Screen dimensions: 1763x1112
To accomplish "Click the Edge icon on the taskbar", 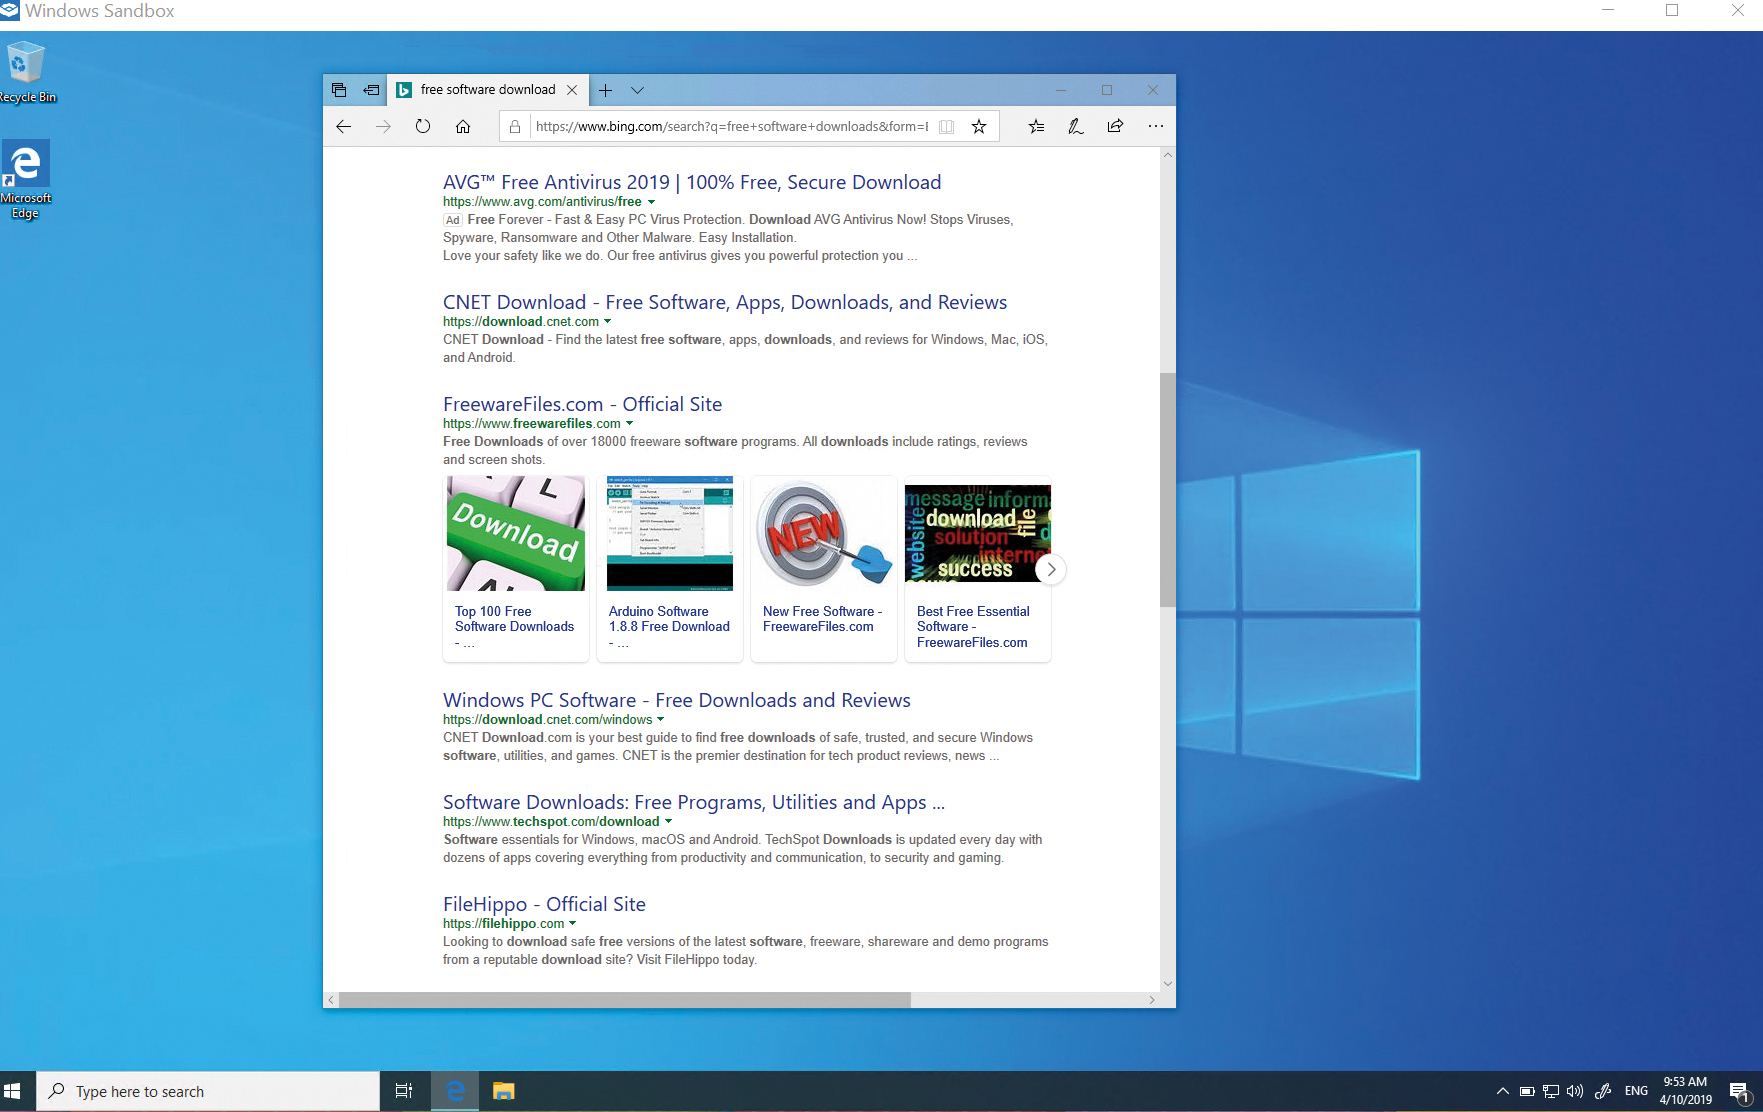I will point(455,1091).
